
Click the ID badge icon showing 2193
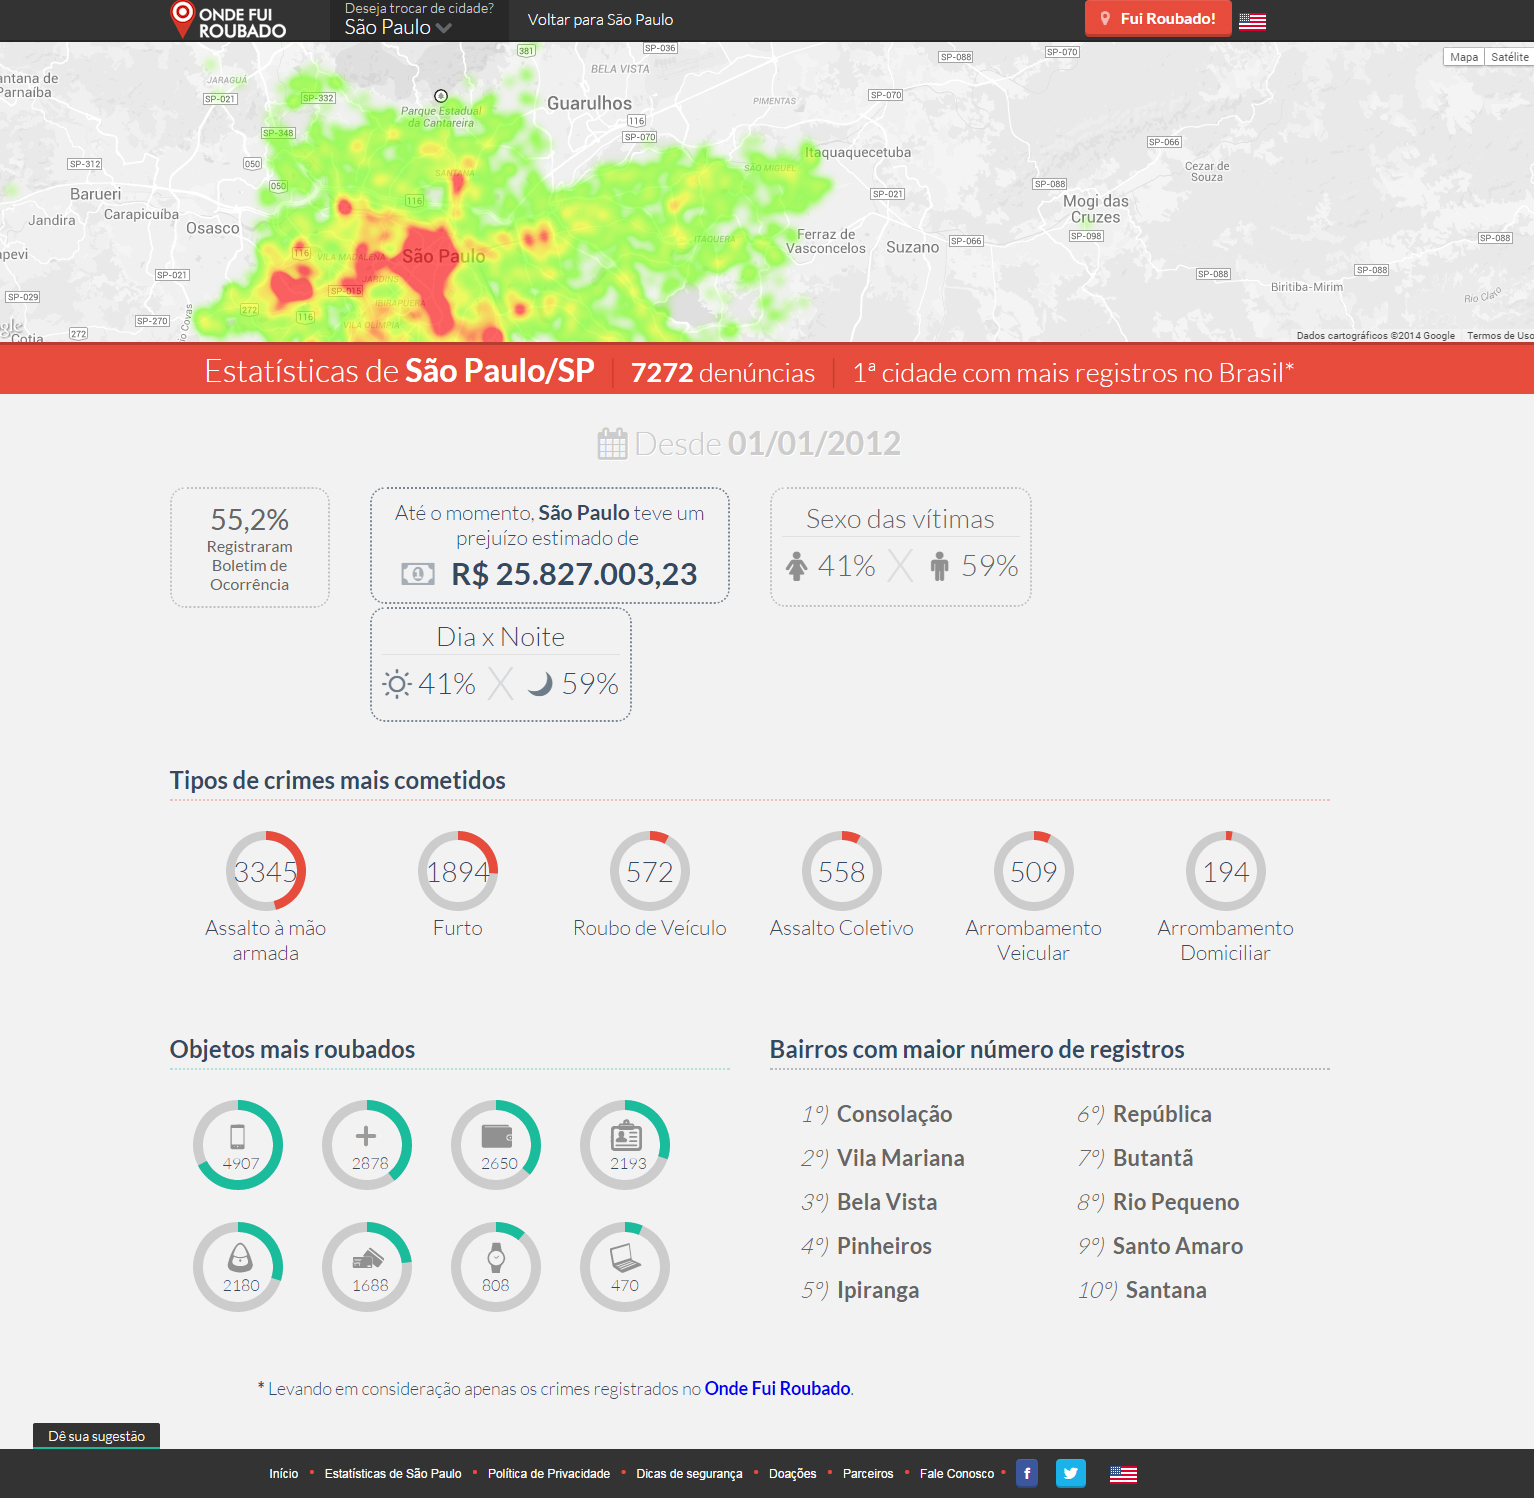pos(626,1137)
